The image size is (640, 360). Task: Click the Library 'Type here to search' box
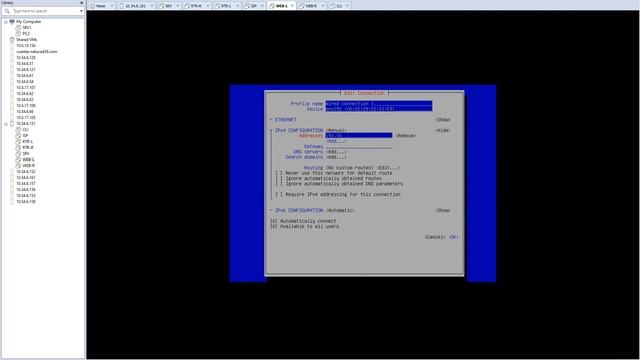(x=45, y=11)
